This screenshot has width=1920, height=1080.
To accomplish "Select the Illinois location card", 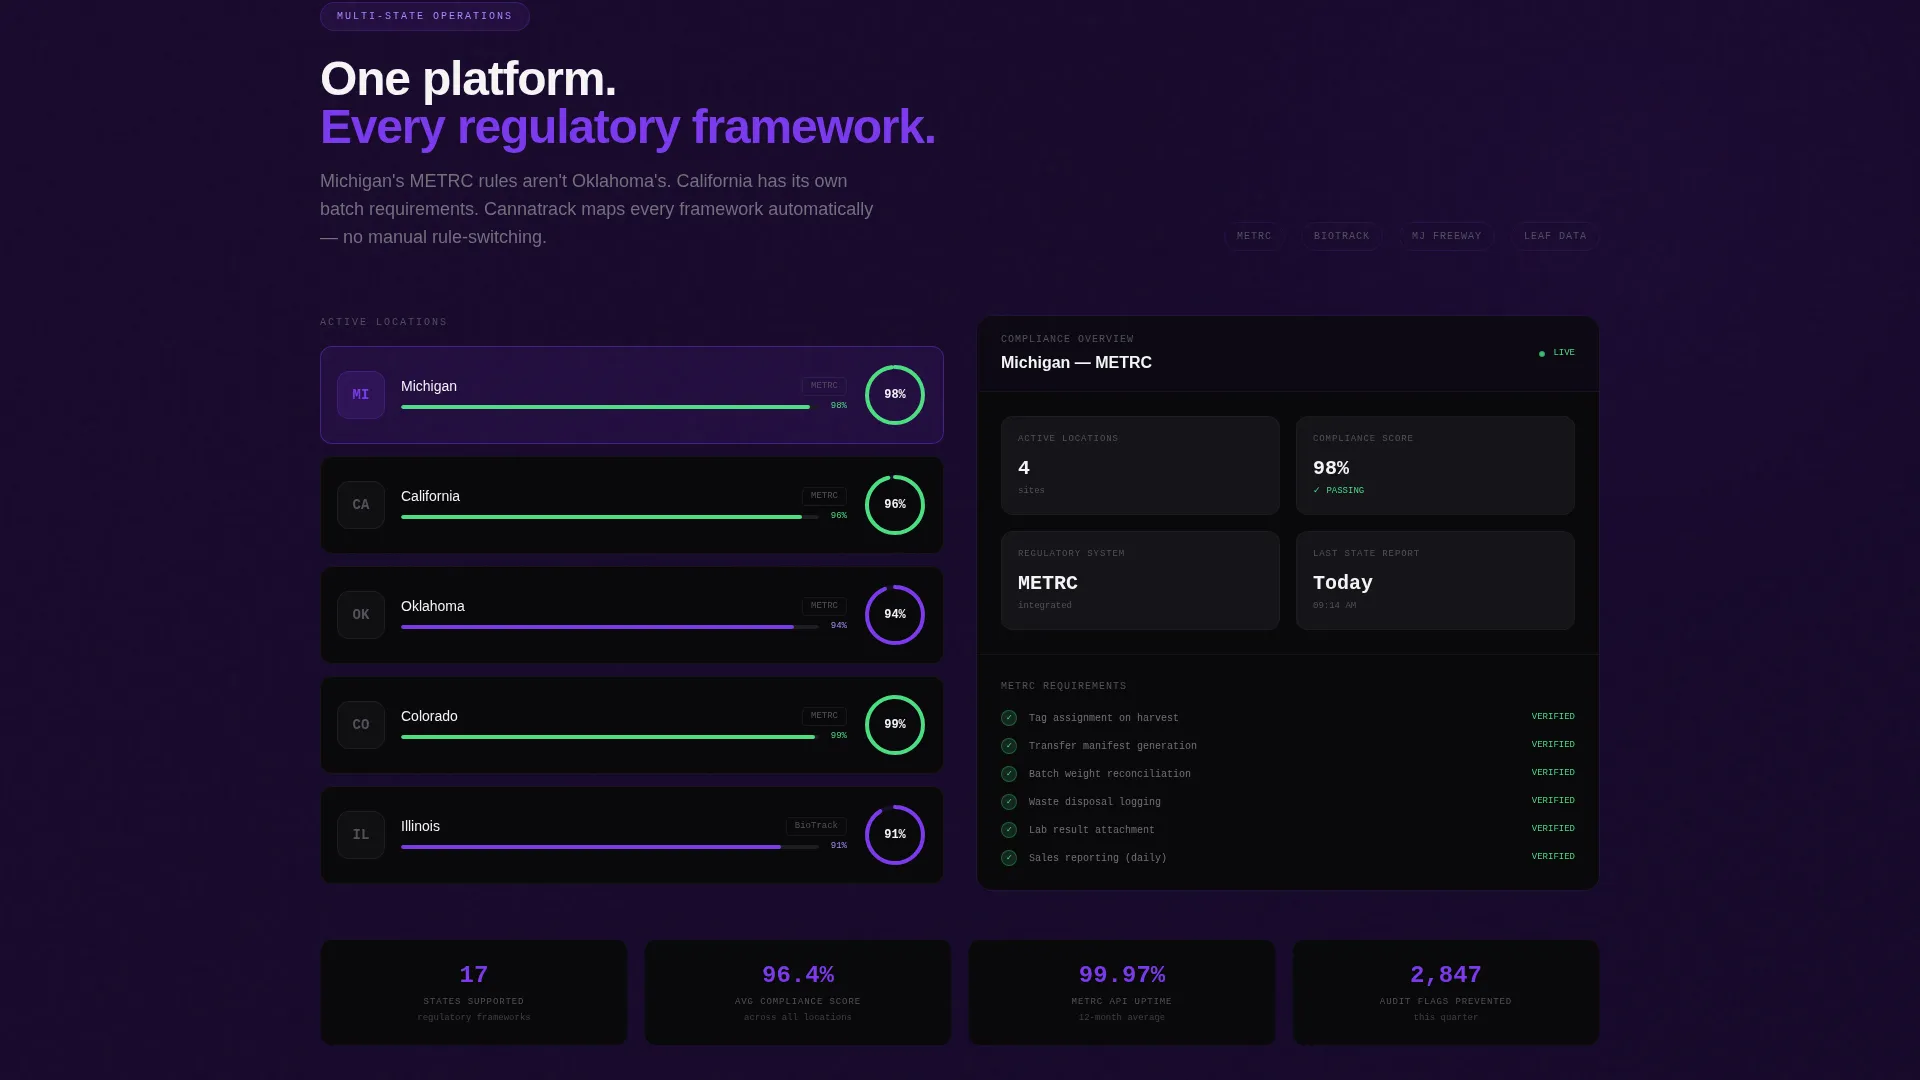I will 632,835.
